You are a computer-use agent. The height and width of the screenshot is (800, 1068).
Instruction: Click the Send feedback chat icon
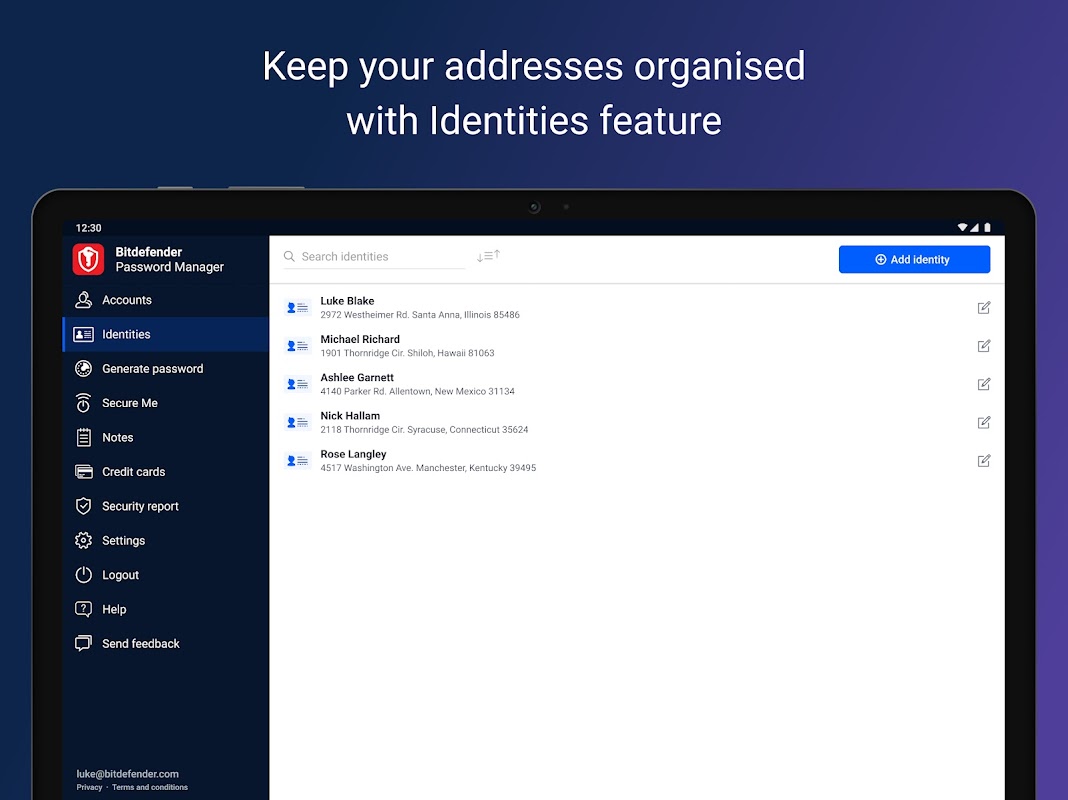tap(83, 643)
